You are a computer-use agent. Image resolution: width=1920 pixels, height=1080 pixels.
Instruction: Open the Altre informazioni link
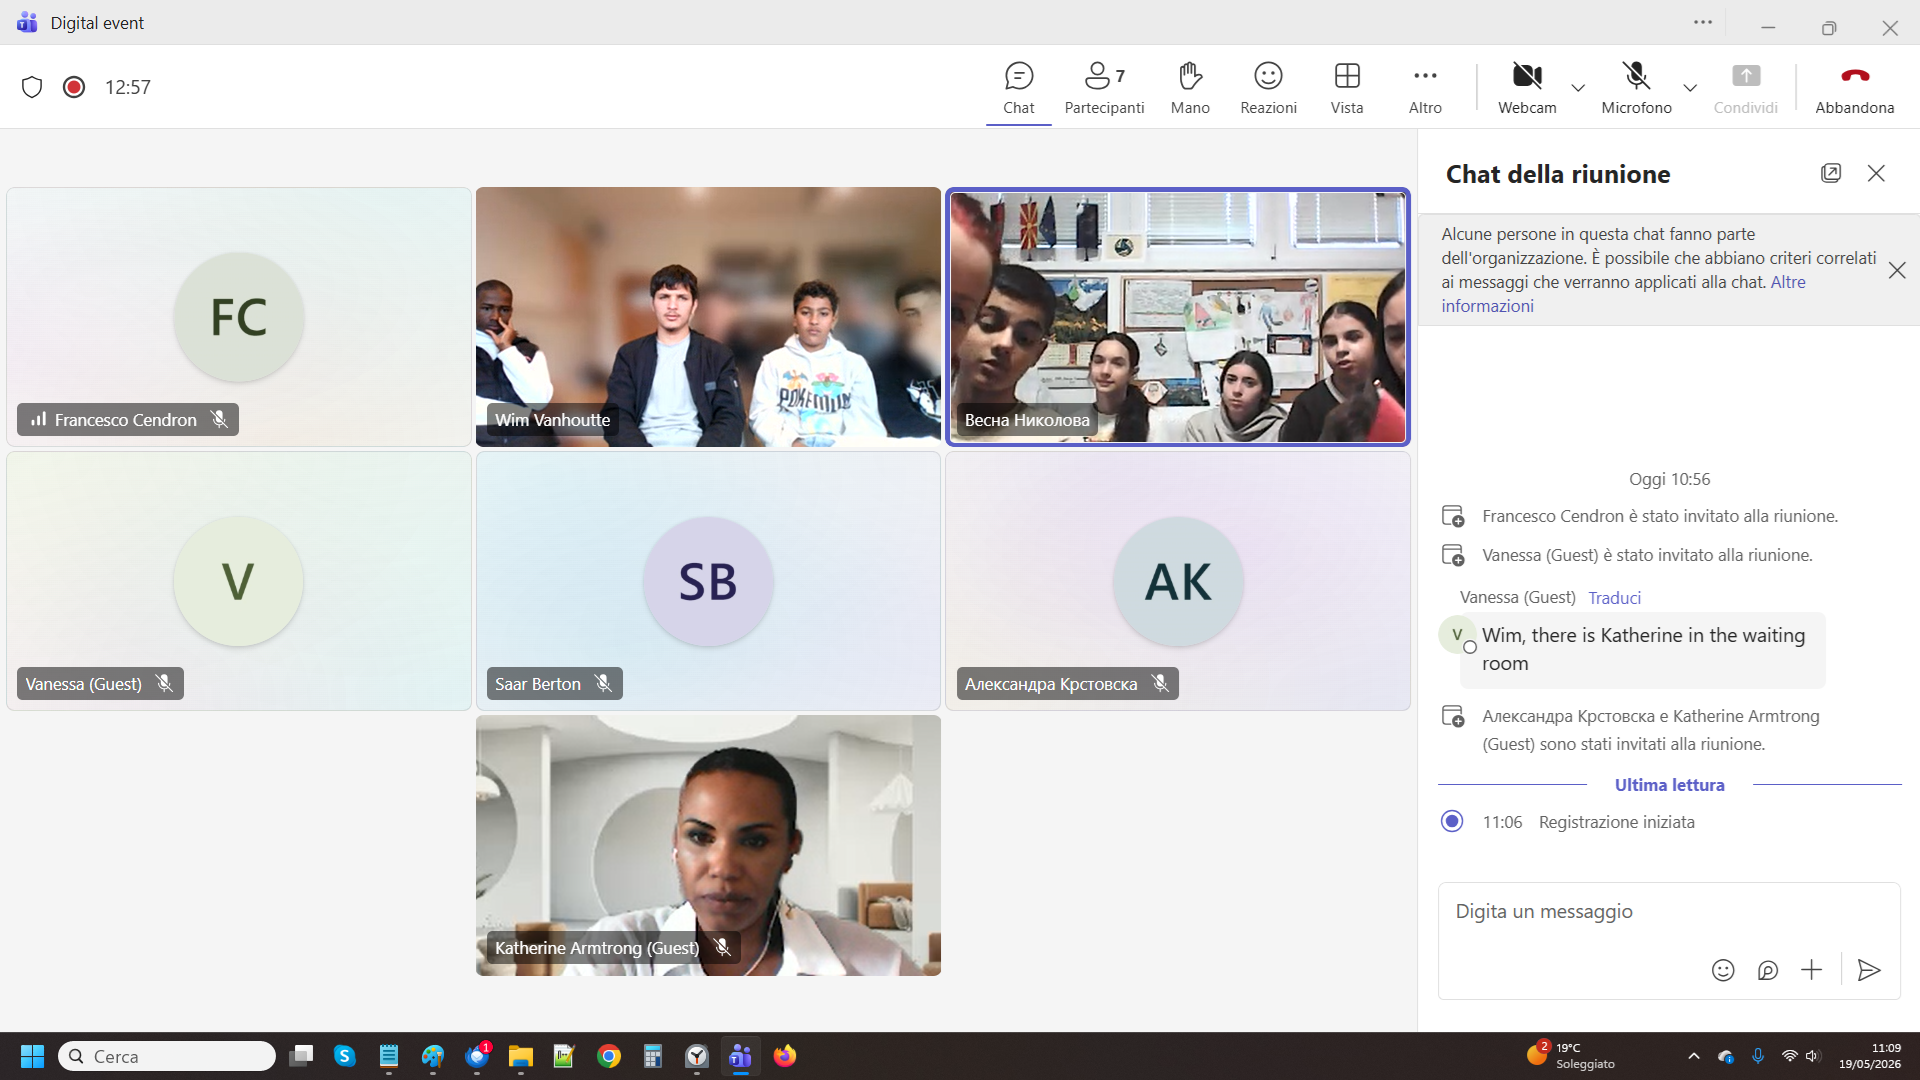[x=1623, y=294]
